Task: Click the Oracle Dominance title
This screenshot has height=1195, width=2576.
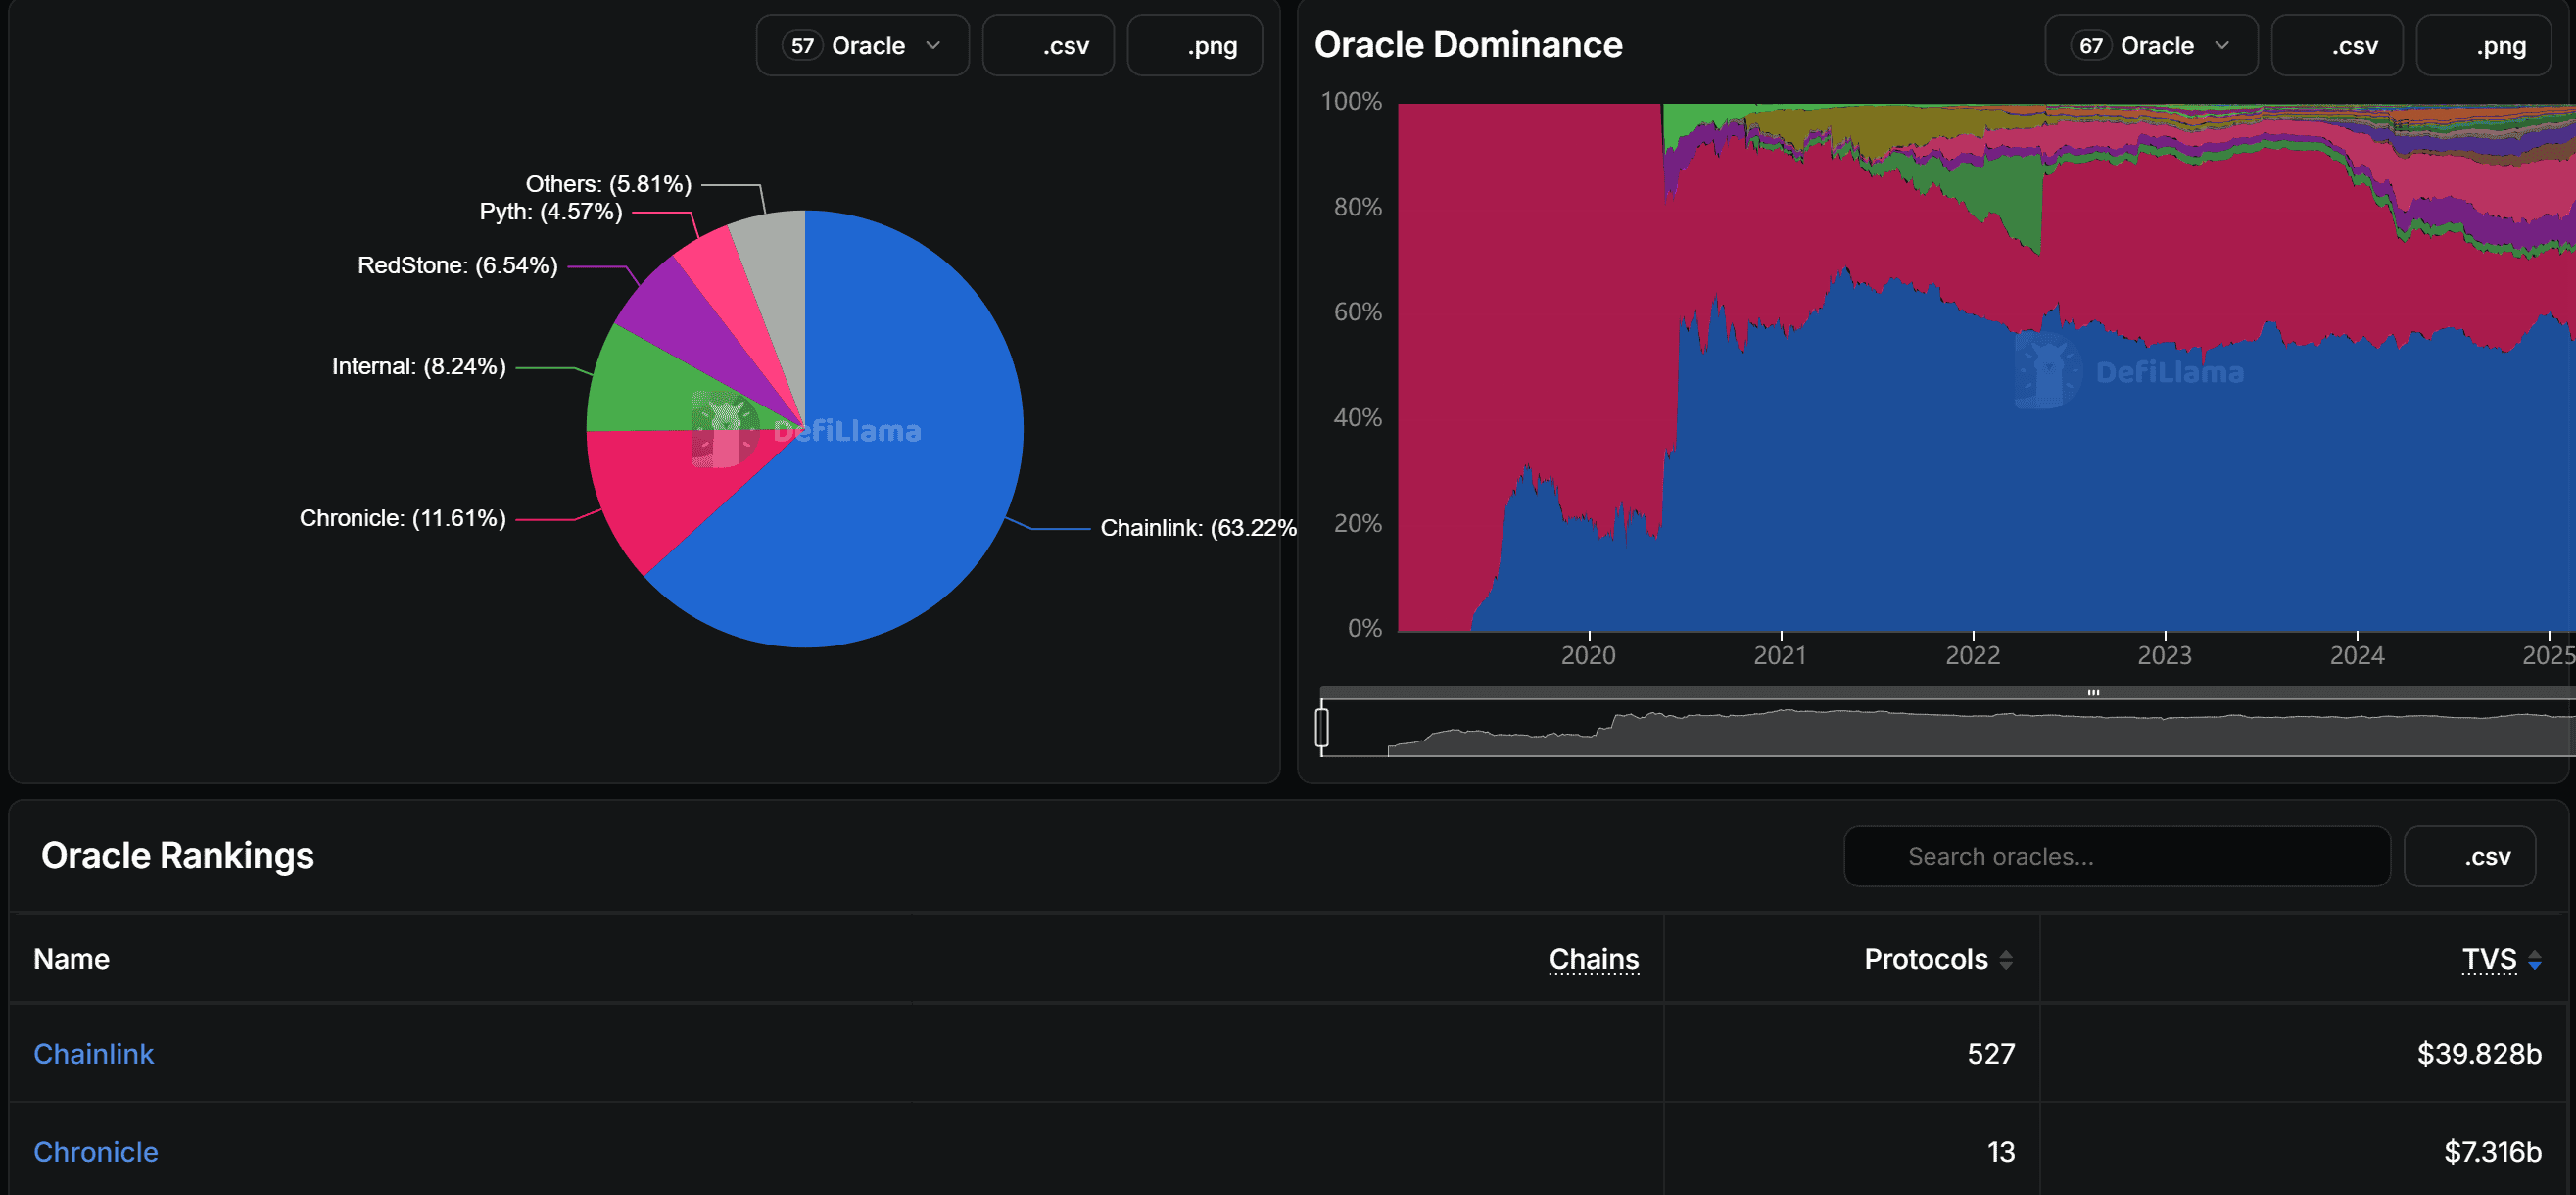Action: click(1468, 45)
